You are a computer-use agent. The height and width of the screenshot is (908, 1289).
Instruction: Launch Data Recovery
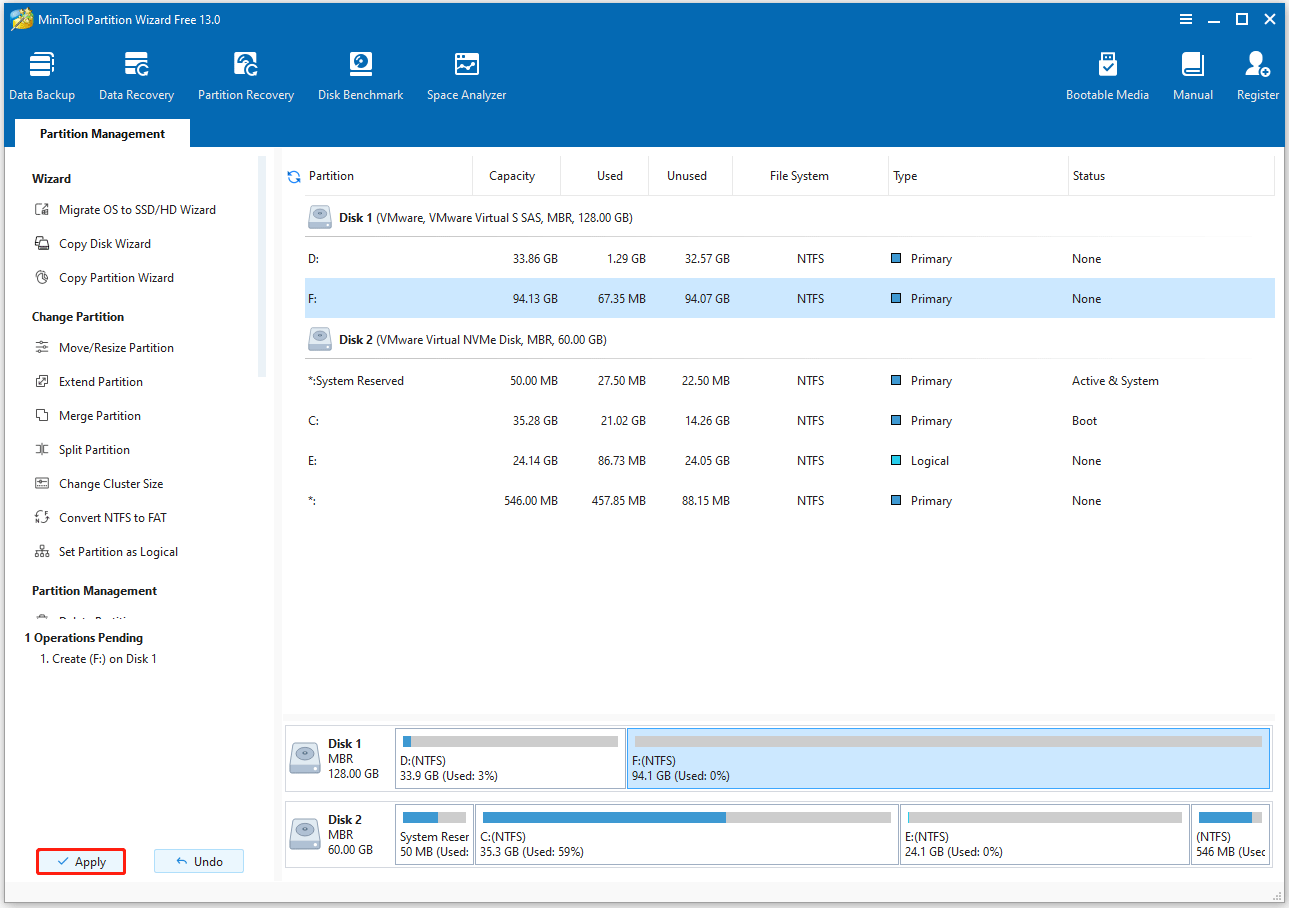136,75
